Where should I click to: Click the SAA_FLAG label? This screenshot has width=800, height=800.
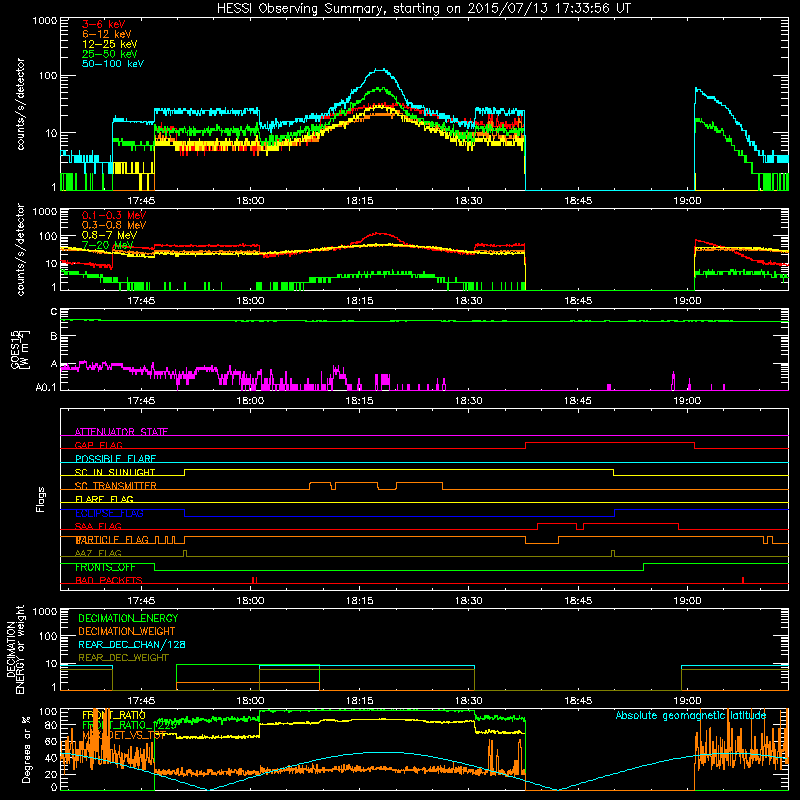(98, 527)
